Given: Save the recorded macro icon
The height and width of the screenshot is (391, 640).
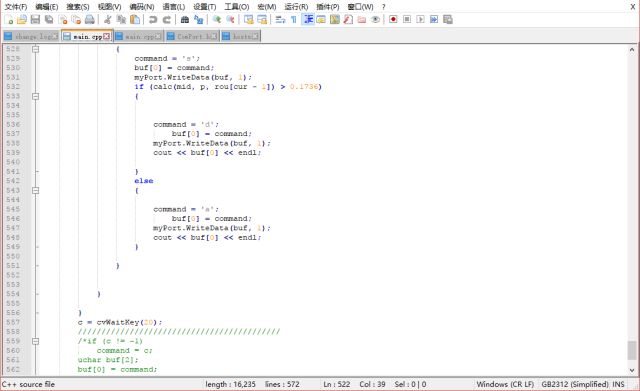Looking at the screenshot, I should tap(448, 20).
